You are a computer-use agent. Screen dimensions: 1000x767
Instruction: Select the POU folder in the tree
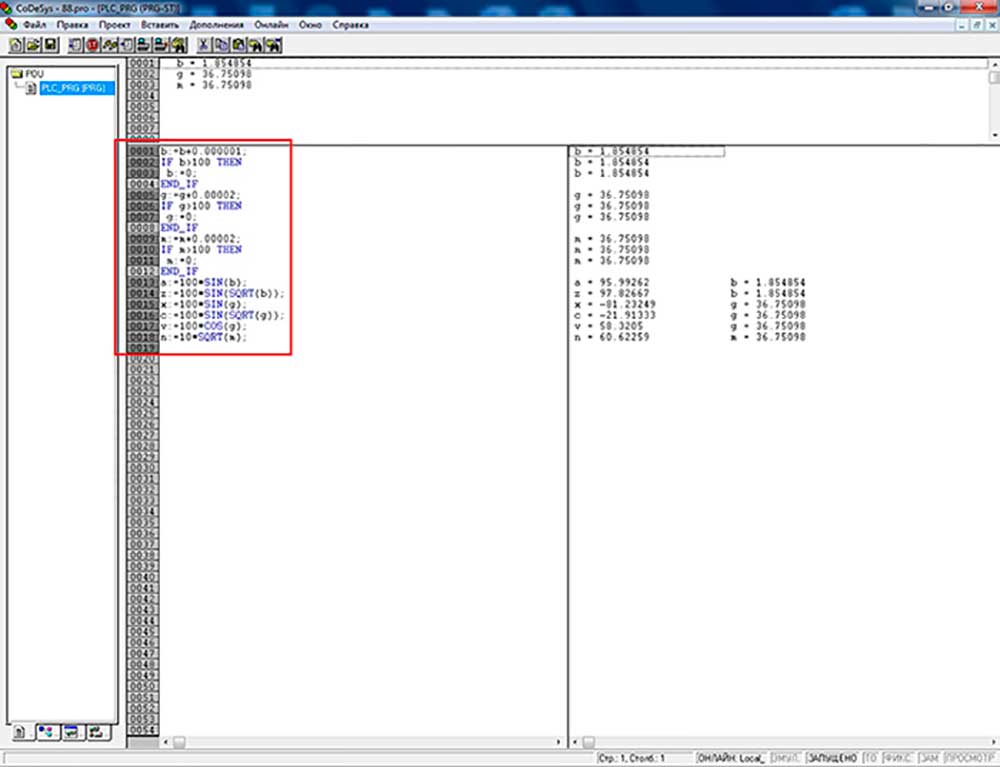[34, 74]
